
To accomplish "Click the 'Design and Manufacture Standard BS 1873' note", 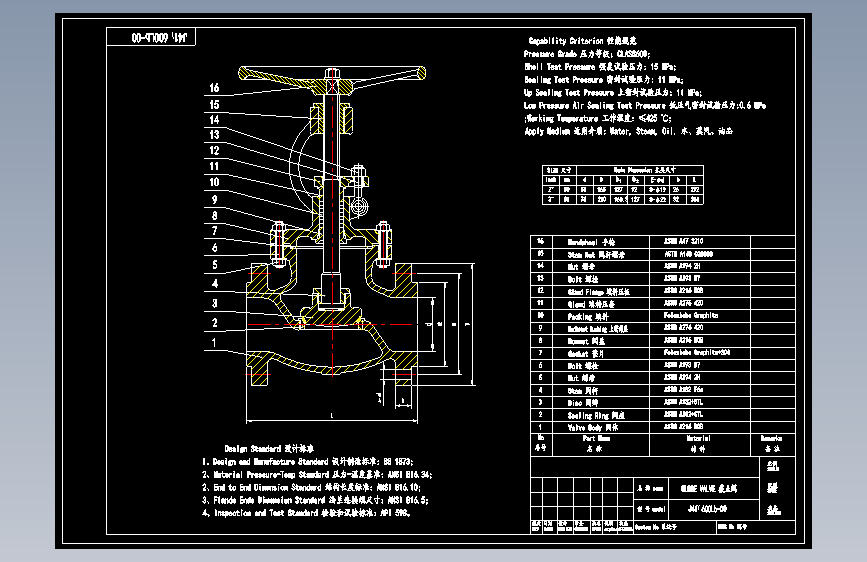I will click(307, 461).
